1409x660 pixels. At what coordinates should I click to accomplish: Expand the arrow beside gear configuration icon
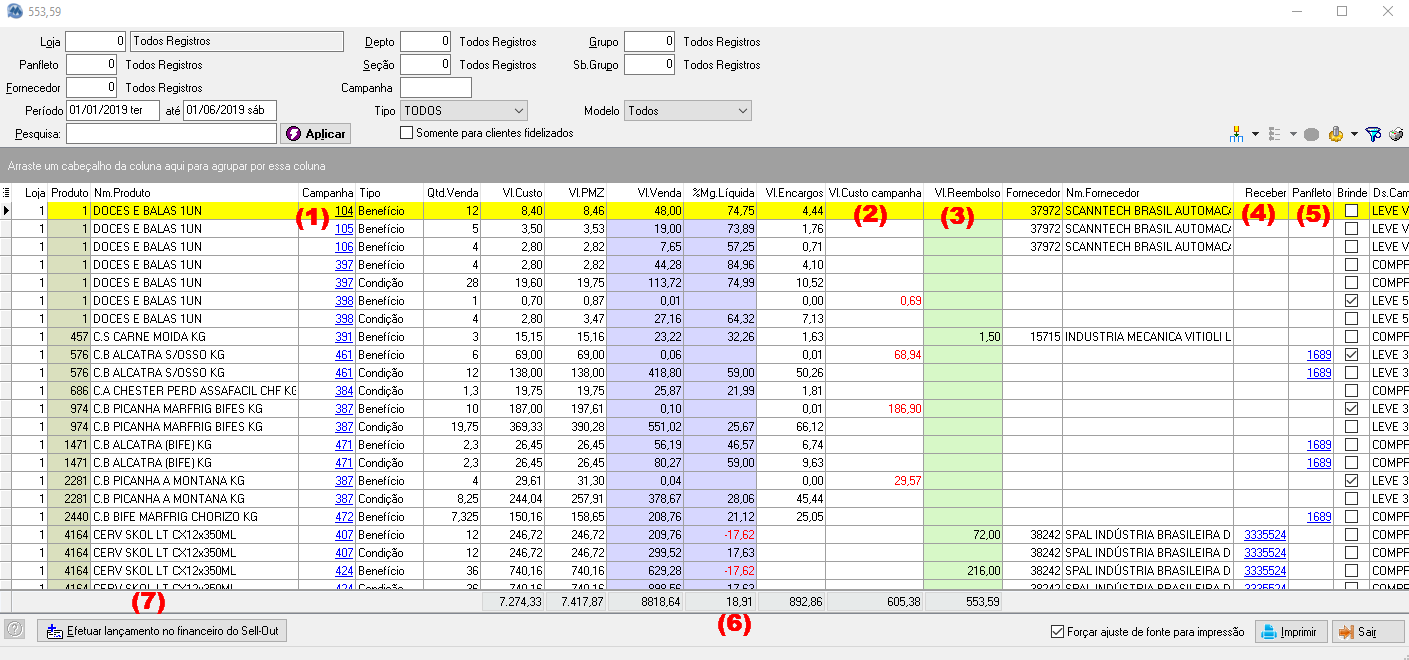pos(1354,134)
